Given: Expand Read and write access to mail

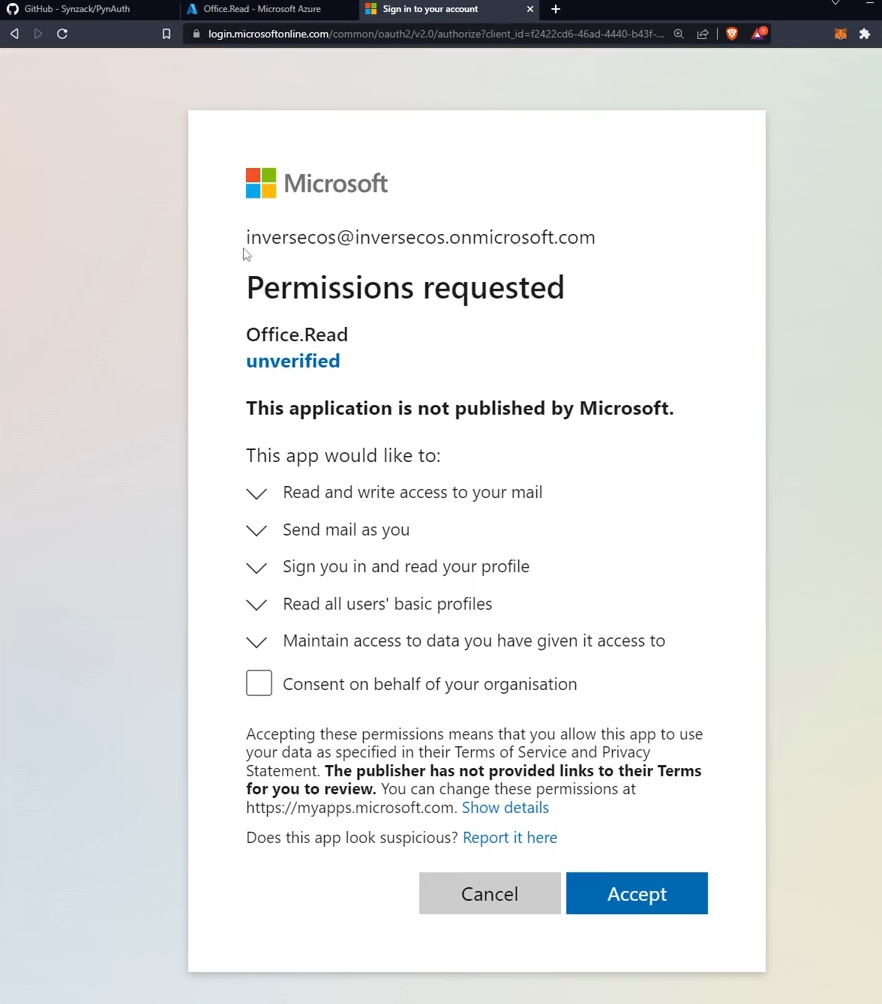Looking at the screenshot, I should [x=257, y=493].
